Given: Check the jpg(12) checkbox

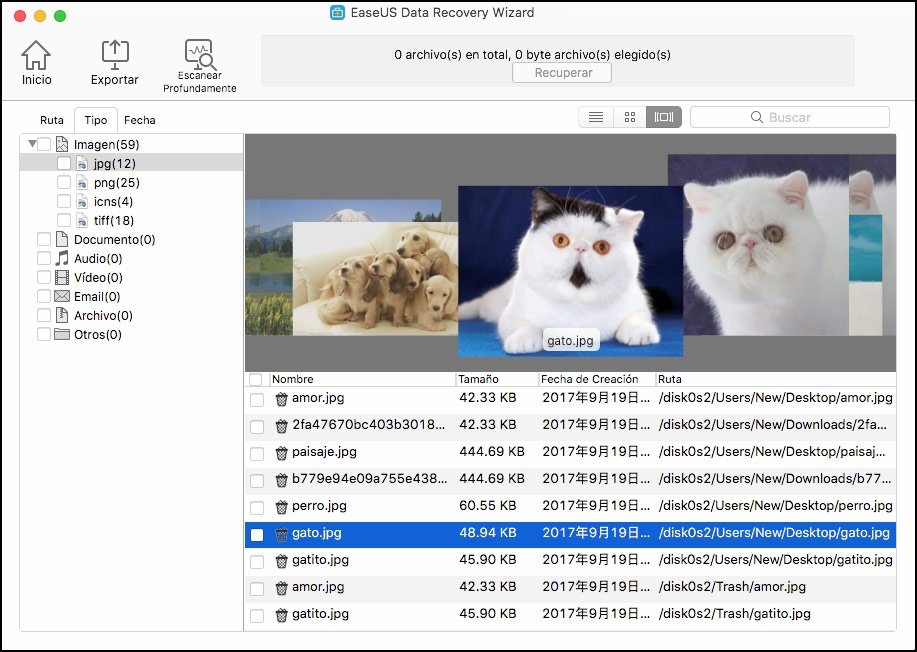Looking at the screenshot, I should 64,163.
